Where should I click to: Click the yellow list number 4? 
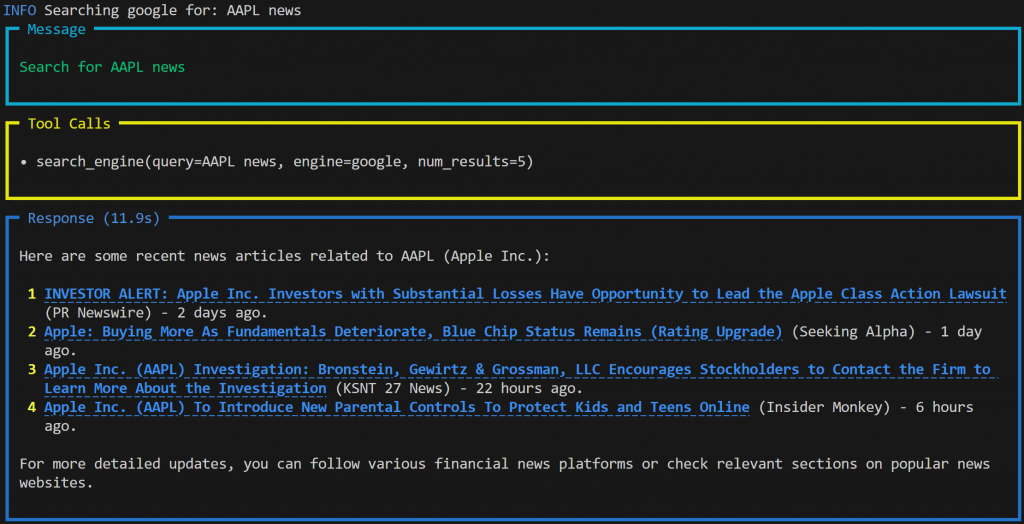(x=32, y=407)
